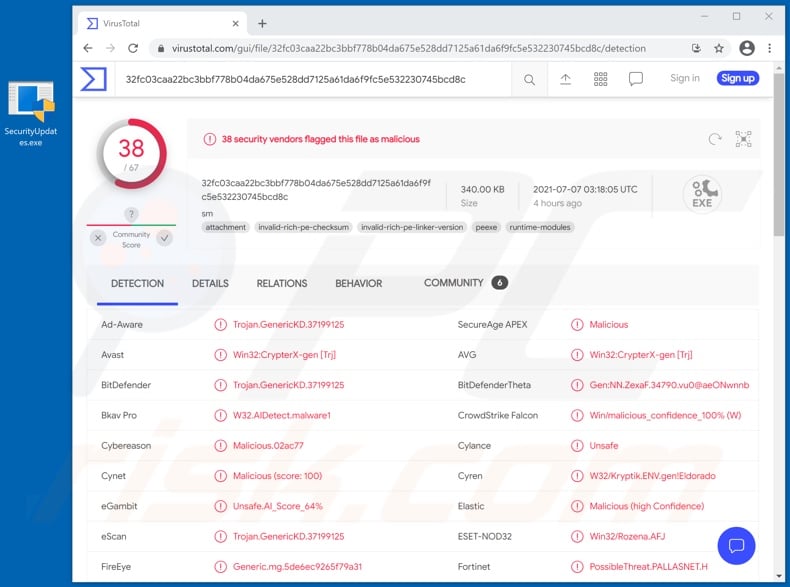The image size is (790, 587).
Task: Click the 340.00 KB size value
Action: pyautogui.click(x=482, y=189)
